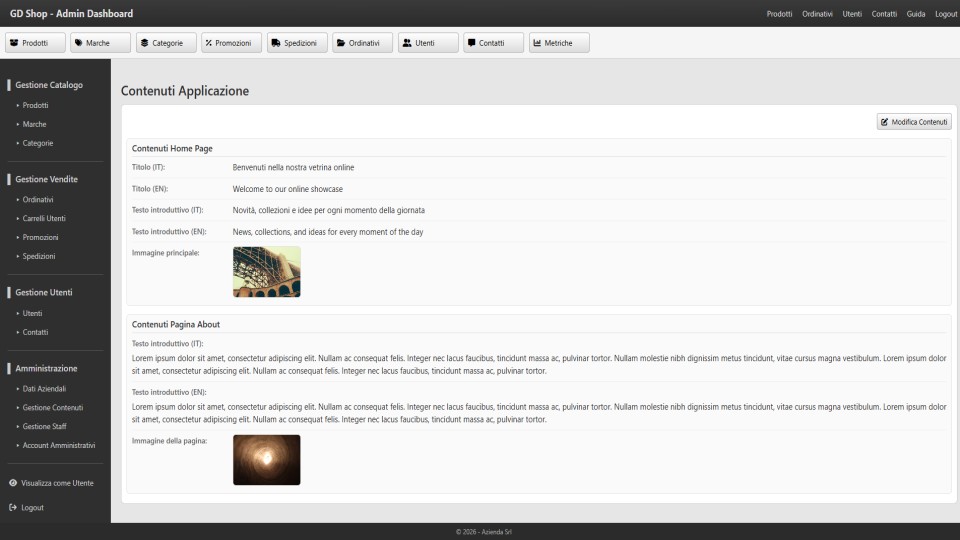The width and height of the screenshot is (960, 540).
Task: Open Carrelli Utenti in the sidebar
Action: (44, 219)
